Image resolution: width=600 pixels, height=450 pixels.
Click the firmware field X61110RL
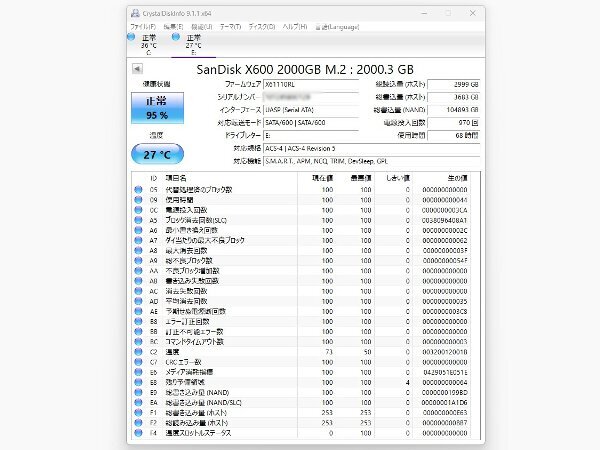pyautogui.click(x=311, y=84)
